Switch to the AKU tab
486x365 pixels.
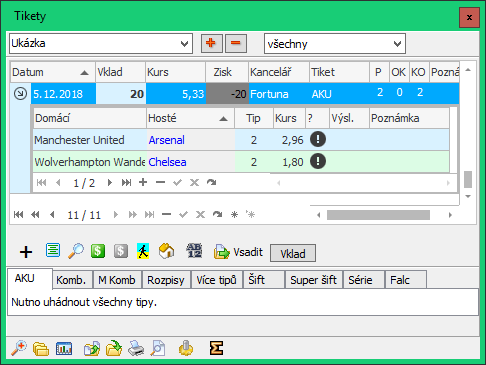pos(30,279)
